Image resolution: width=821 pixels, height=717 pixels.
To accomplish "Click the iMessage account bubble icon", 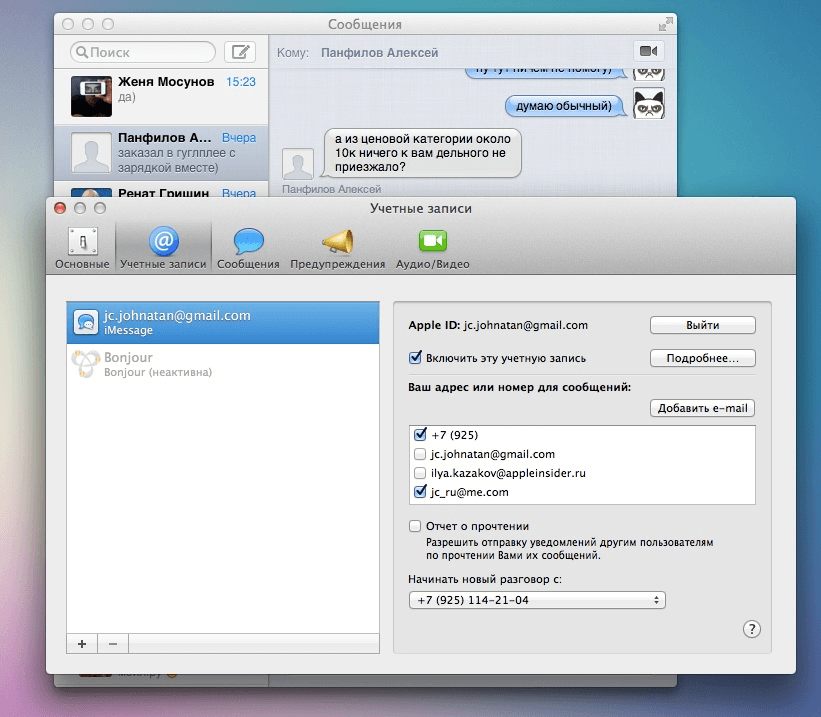I will (86, 322).
